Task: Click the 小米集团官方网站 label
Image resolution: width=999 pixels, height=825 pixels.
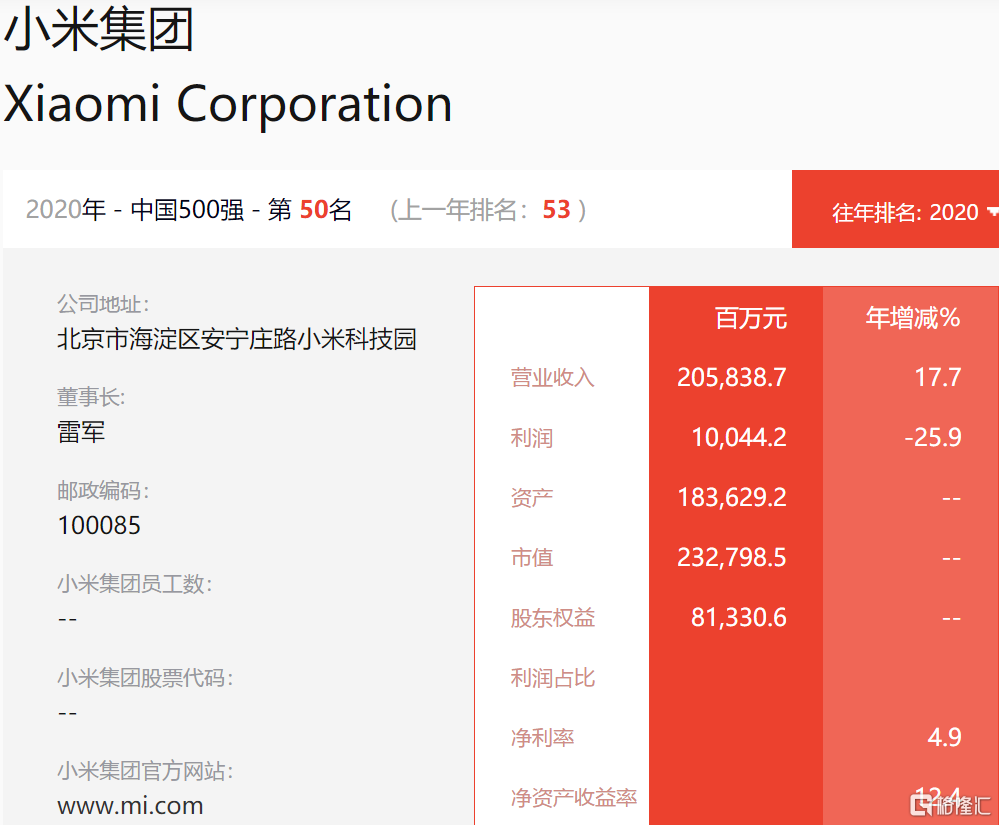Action: pos(145,771)
